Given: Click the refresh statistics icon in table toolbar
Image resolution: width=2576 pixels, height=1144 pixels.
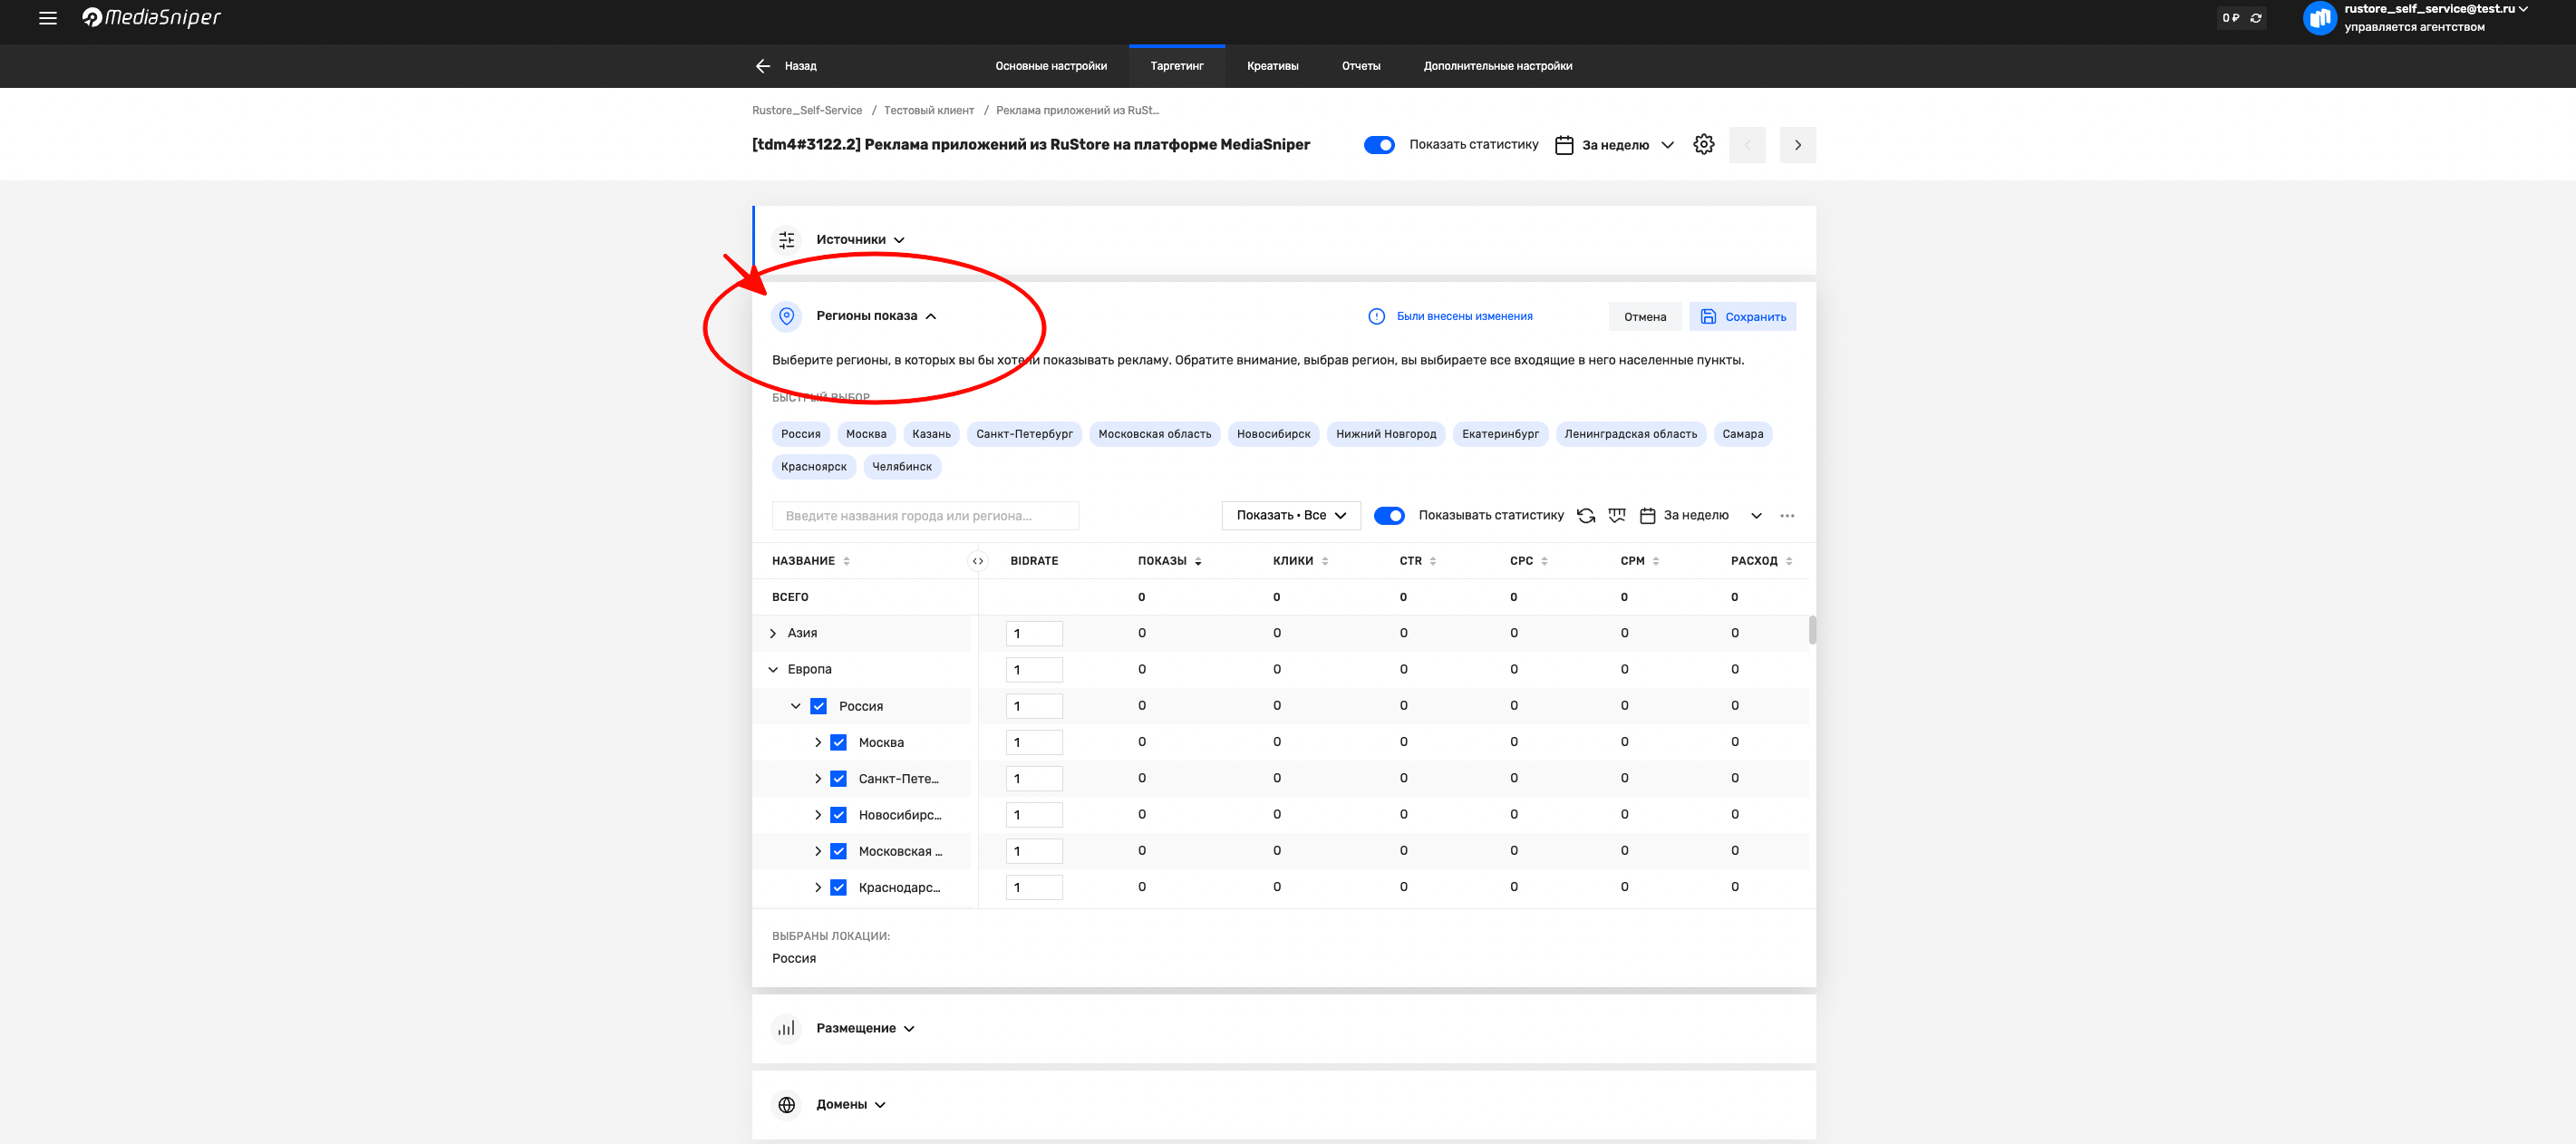Looking at the screenshot, I should click(x=1586, y=516).
